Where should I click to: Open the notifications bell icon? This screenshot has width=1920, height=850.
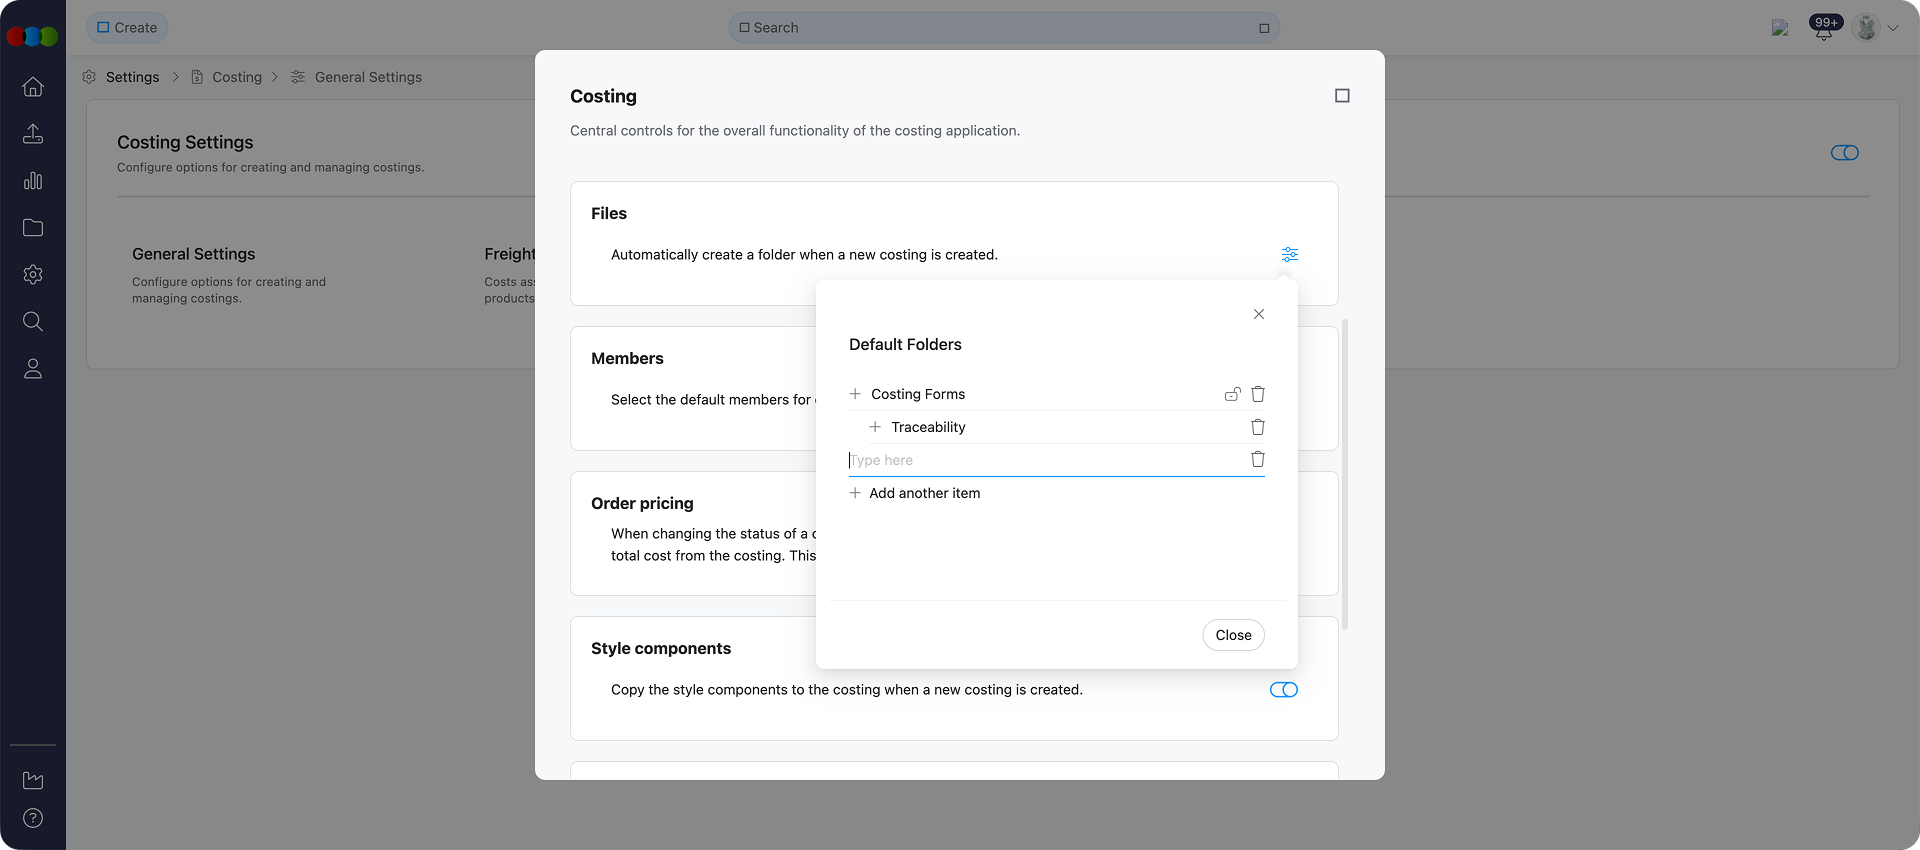1824,28
